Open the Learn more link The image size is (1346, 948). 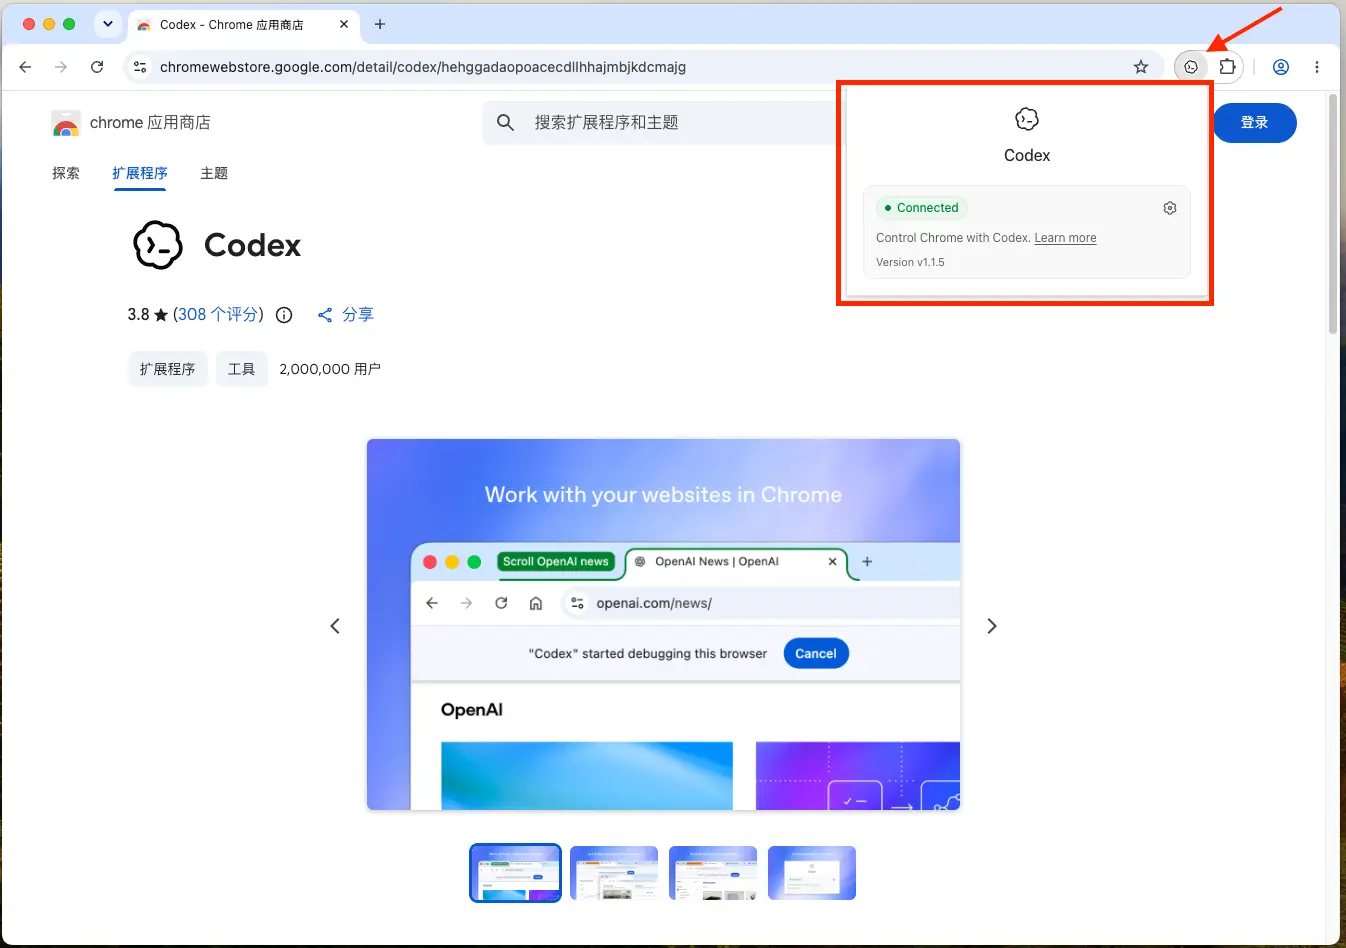[1065, 238]
